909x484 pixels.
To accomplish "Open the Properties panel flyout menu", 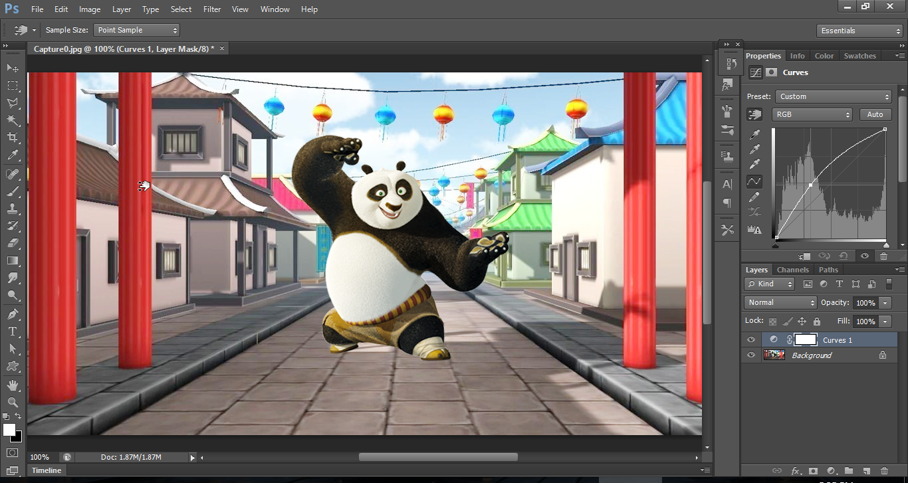I will (x=900, y=56).
